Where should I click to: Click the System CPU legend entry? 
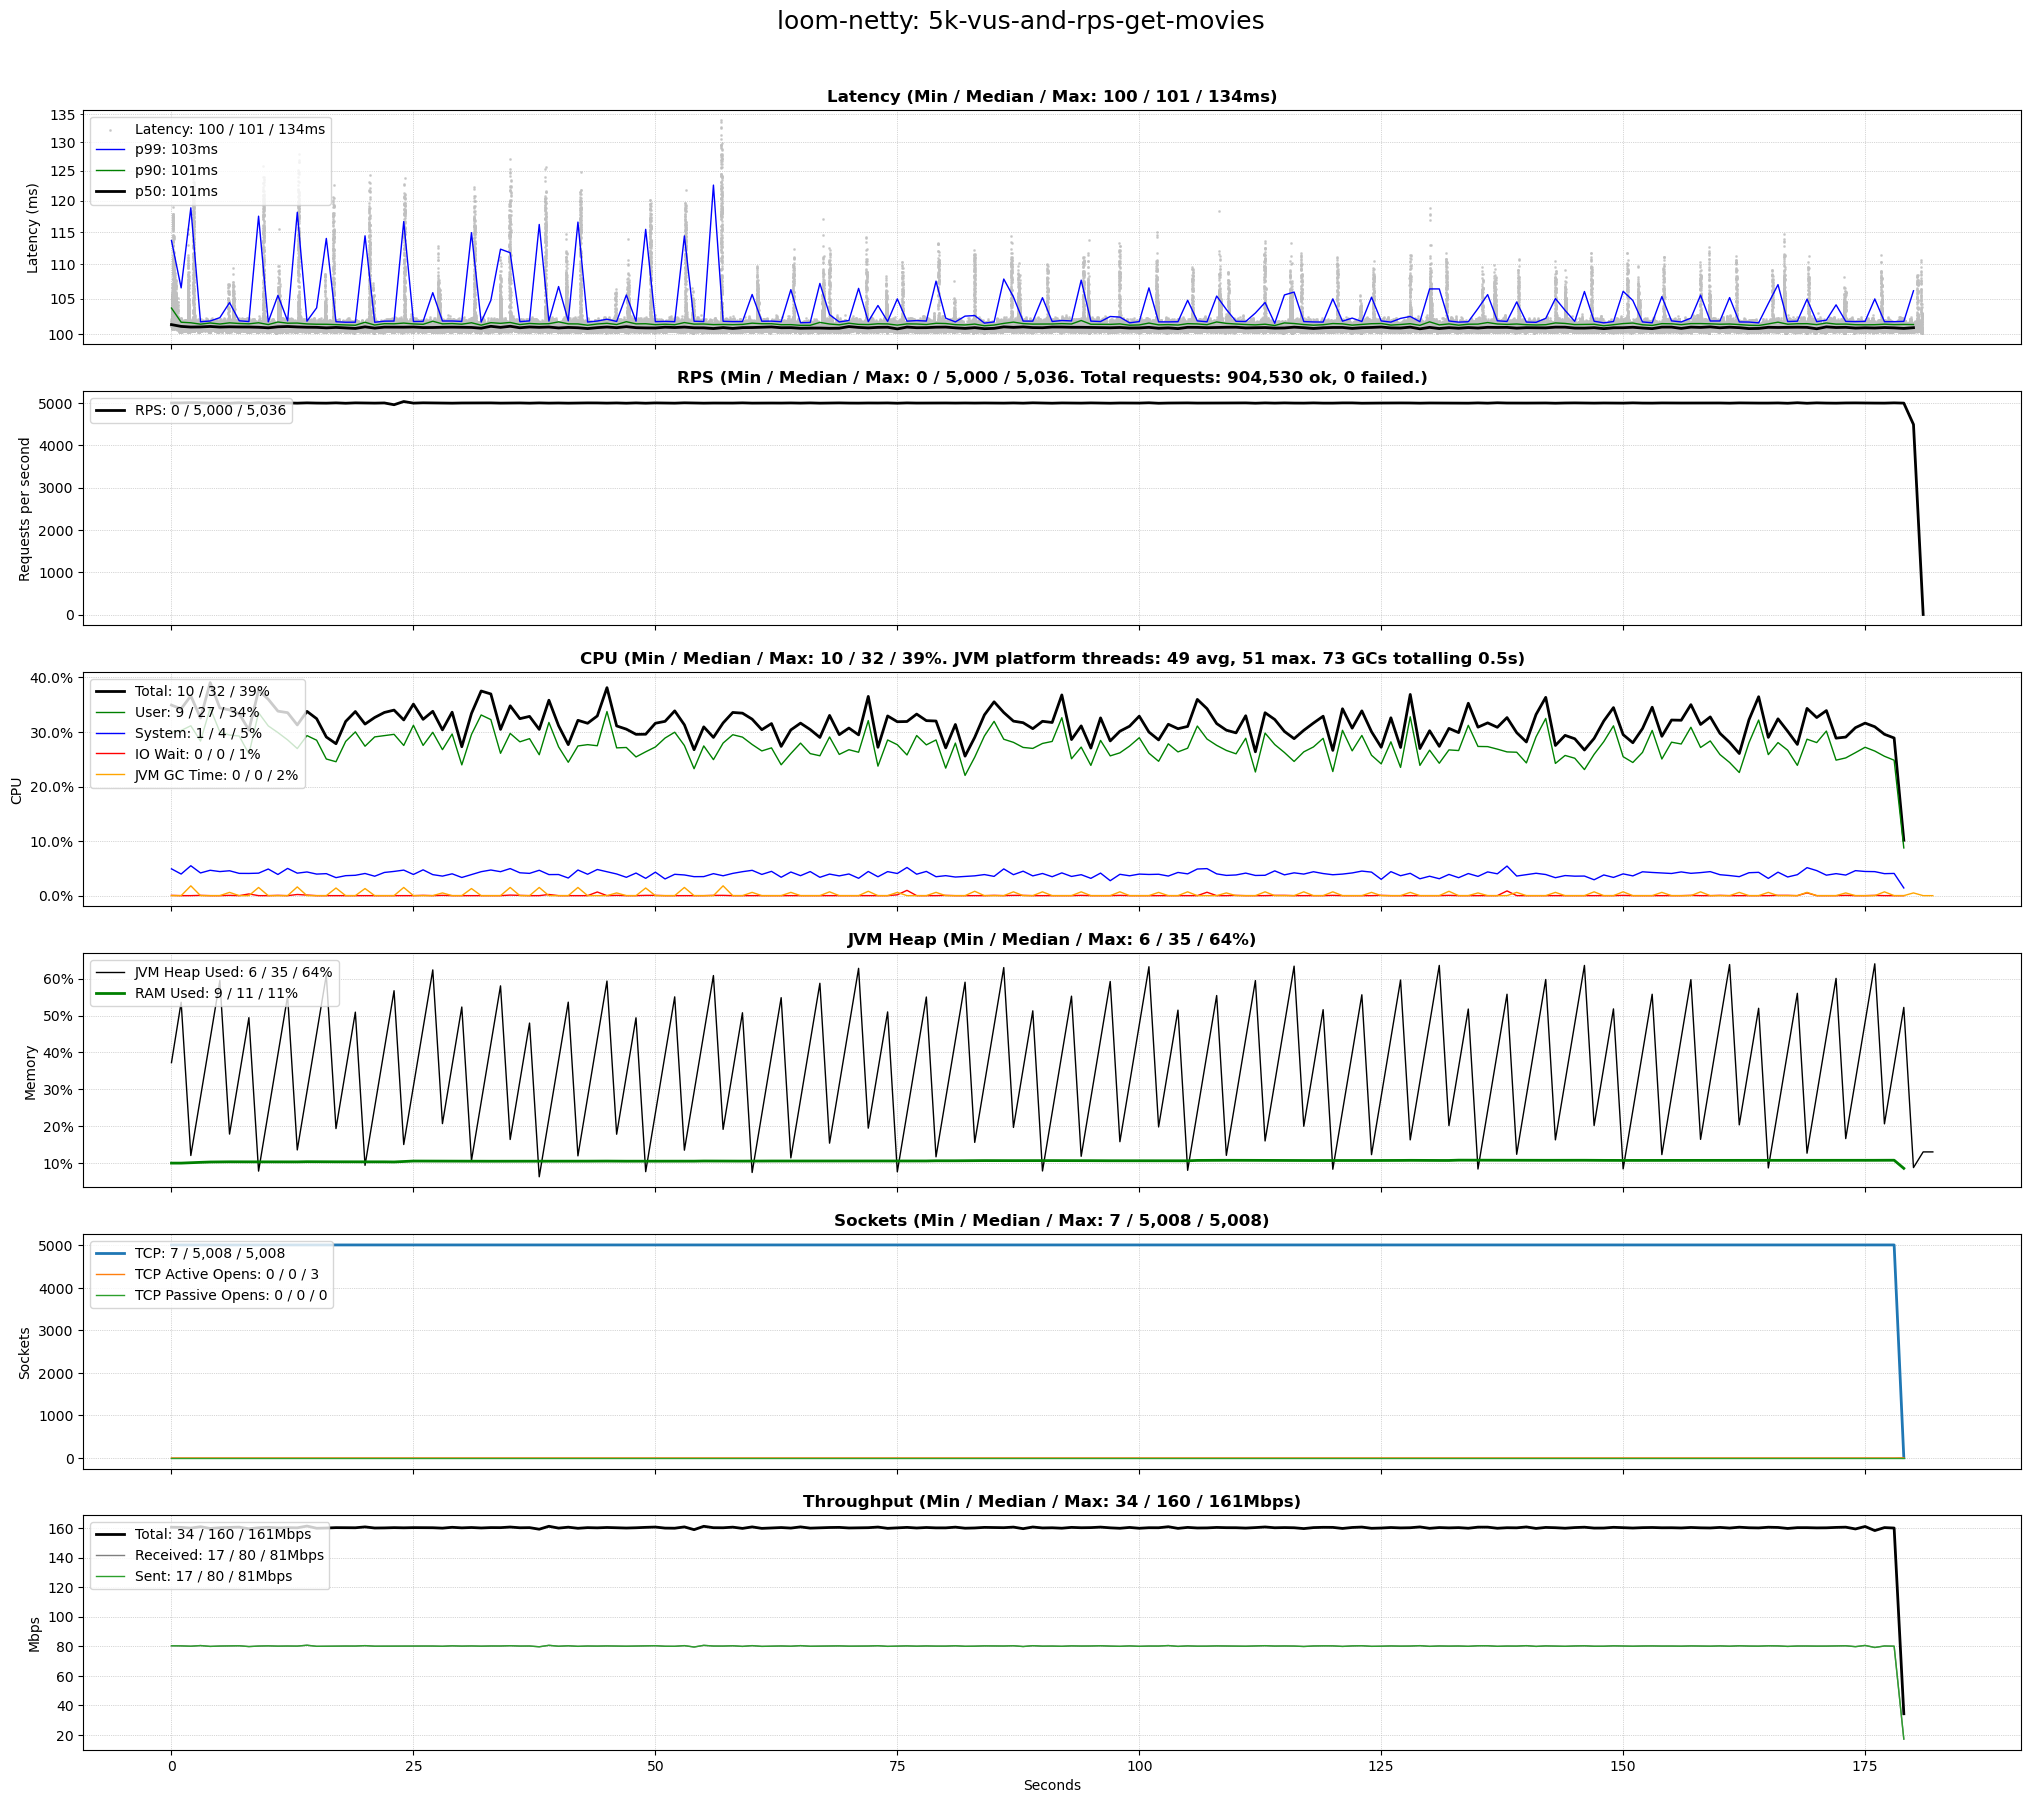pos(198,733)
